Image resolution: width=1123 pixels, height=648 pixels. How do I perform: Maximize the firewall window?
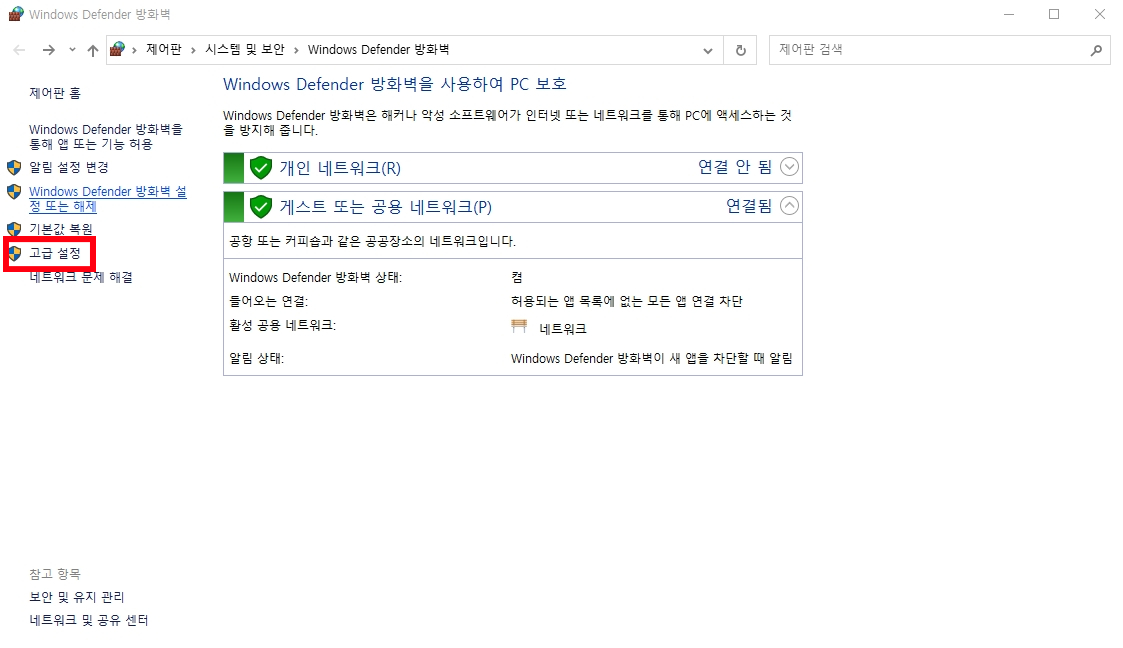(1054, 14)
